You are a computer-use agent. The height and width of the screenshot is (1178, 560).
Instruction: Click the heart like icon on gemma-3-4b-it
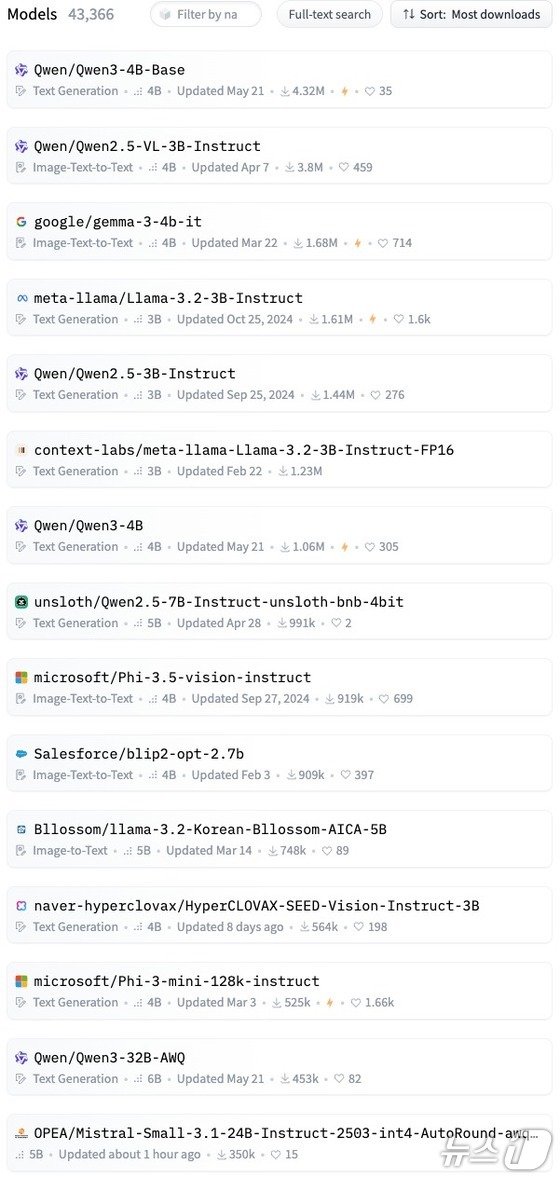pos(383,243)
